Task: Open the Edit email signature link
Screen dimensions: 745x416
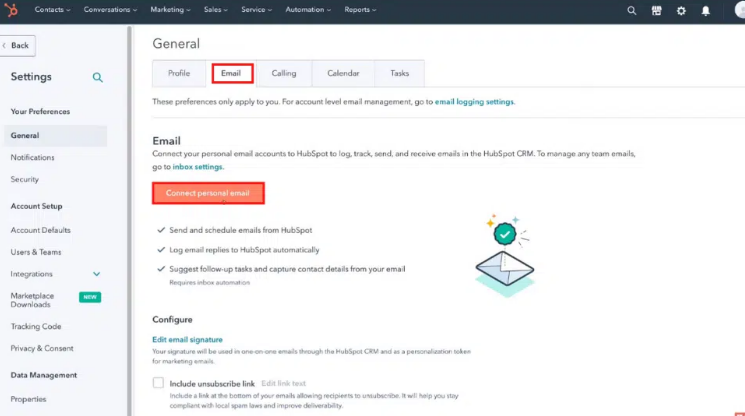Action: tap(187, 340)
